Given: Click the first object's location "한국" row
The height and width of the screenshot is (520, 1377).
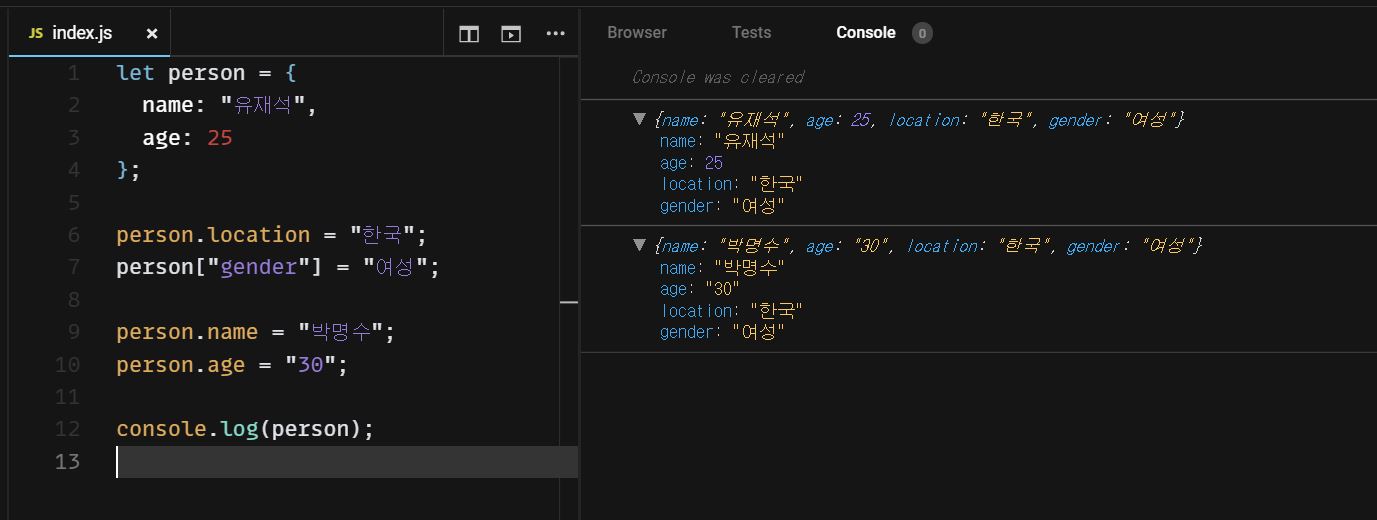Looking at the screenshot, I should [732, 184].
